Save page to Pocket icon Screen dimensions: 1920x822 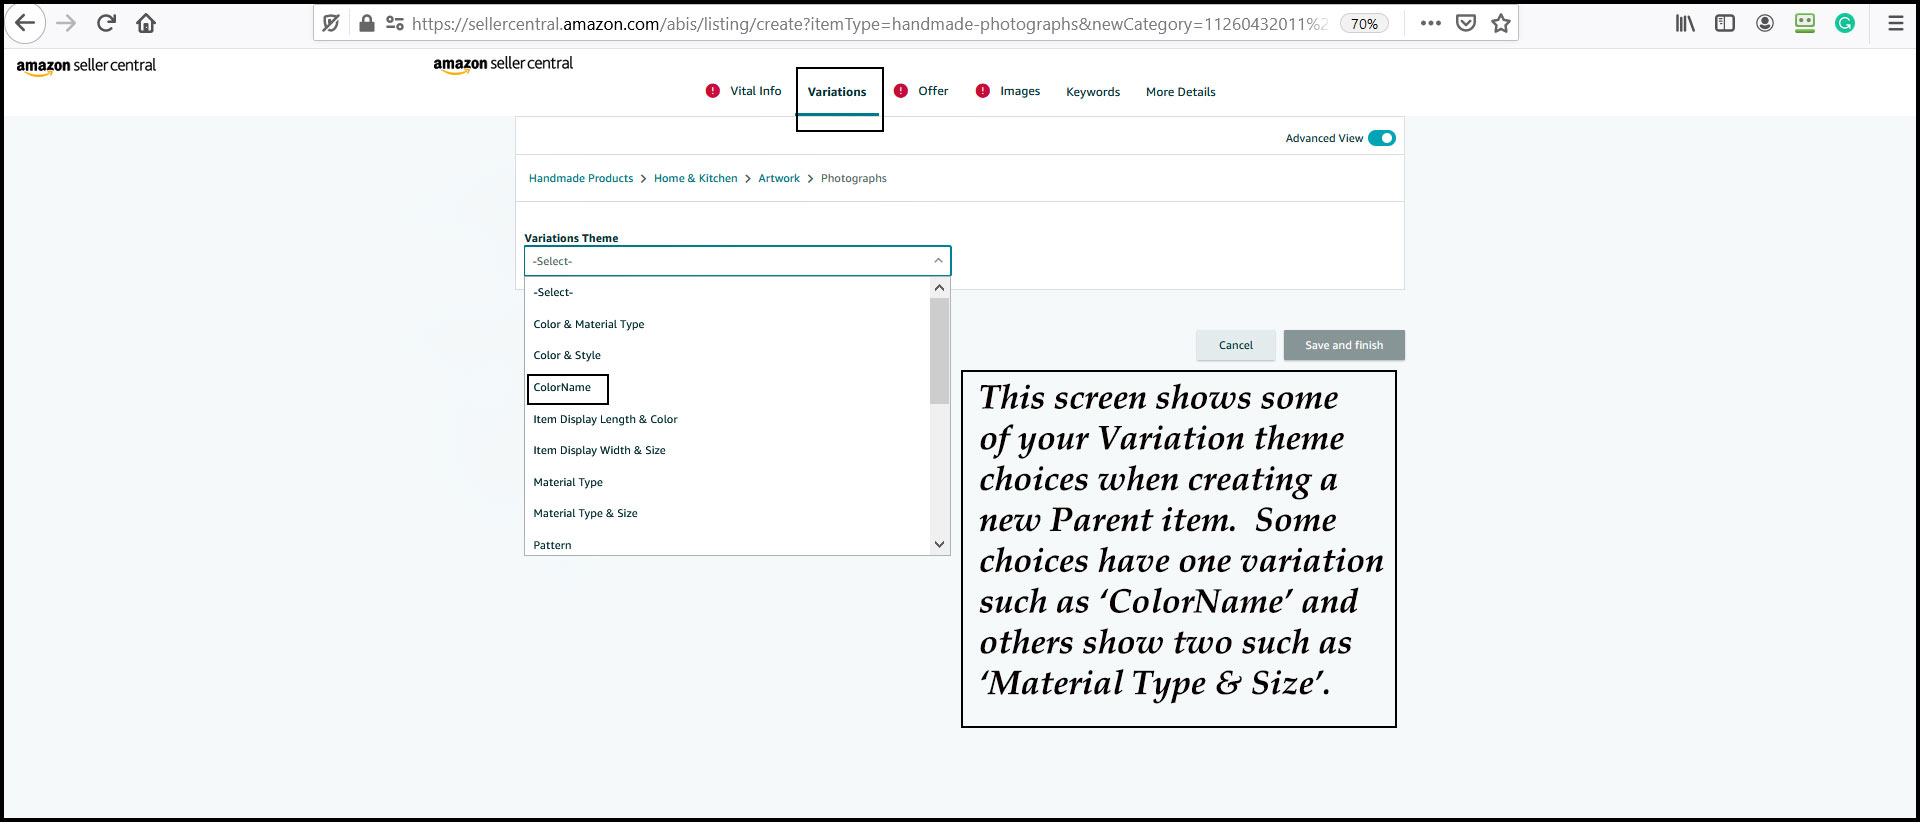1466,23
